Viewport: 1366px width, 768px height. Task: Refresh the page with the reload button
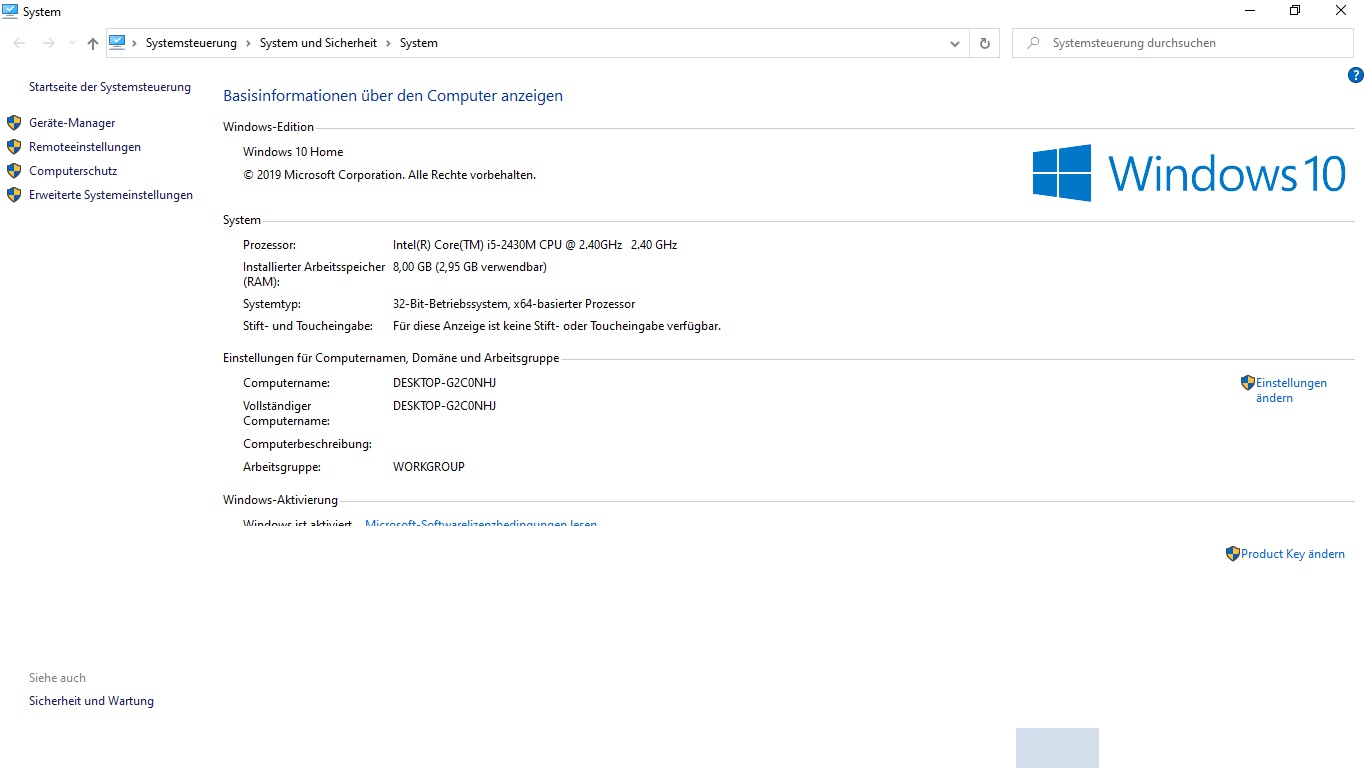click(x=985, y=43)
